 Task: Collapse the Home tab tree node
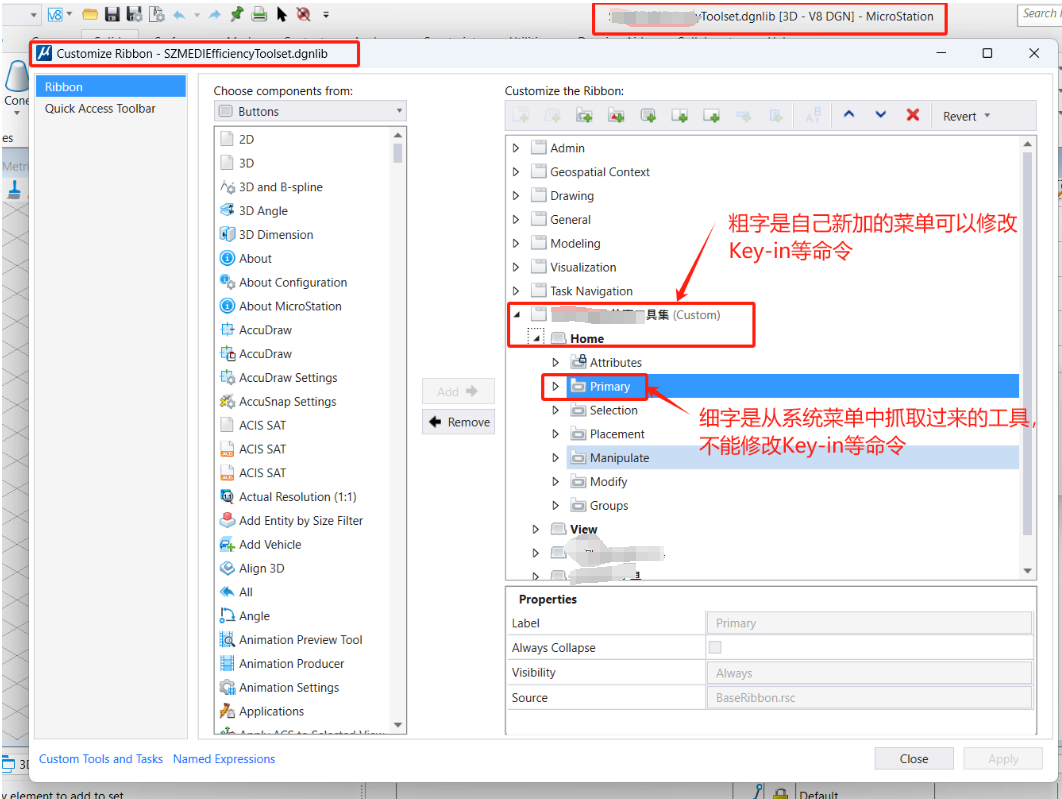536,338
